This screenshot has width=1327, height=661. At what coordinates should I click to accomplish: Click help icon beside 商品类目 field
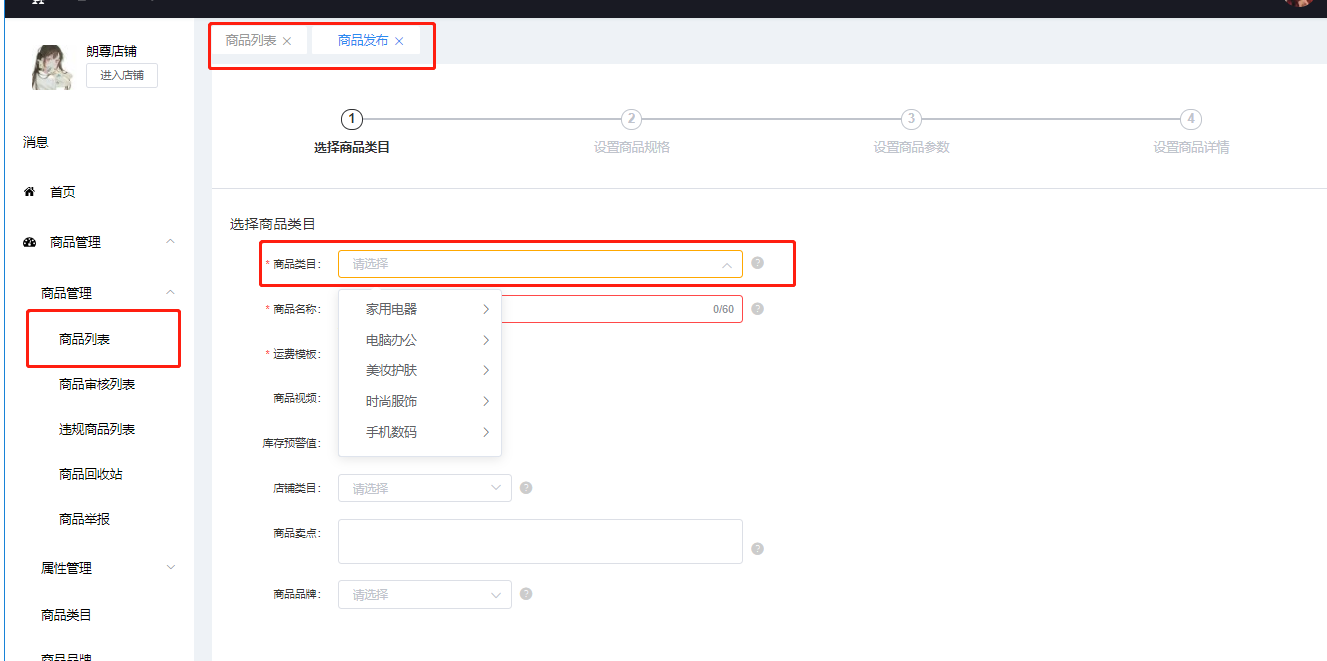pyautogui.click(x=757, y=263)
